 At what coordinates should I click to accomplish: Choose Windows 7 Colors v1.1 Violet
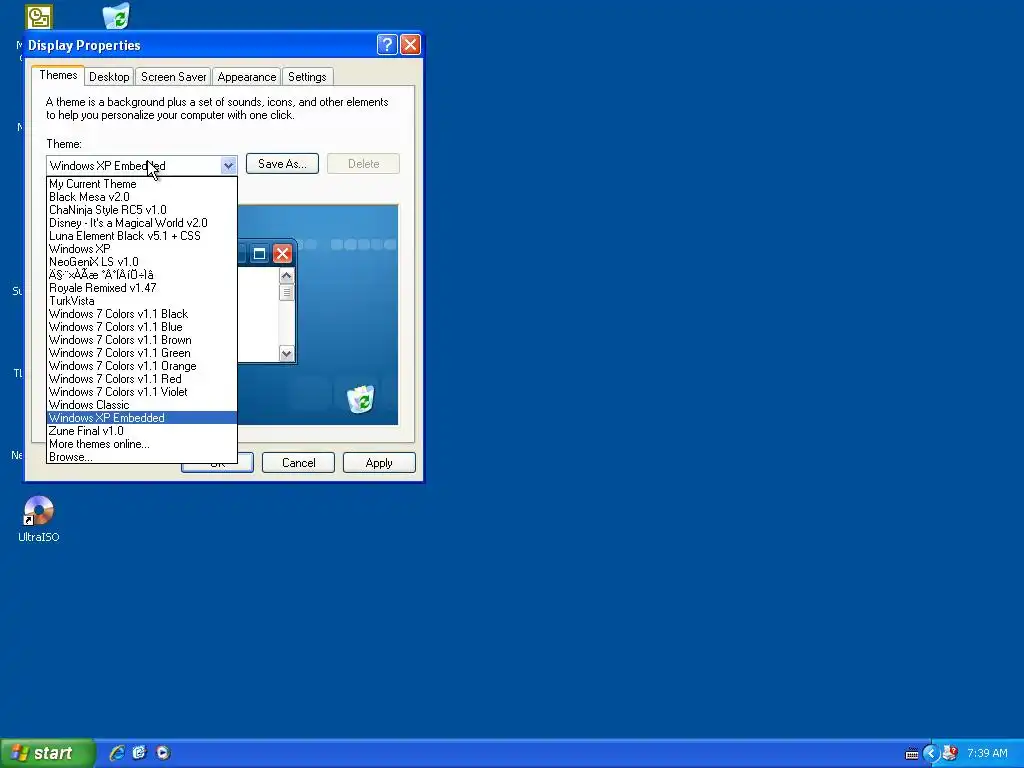pyautogui.click(x=142, y=392)
